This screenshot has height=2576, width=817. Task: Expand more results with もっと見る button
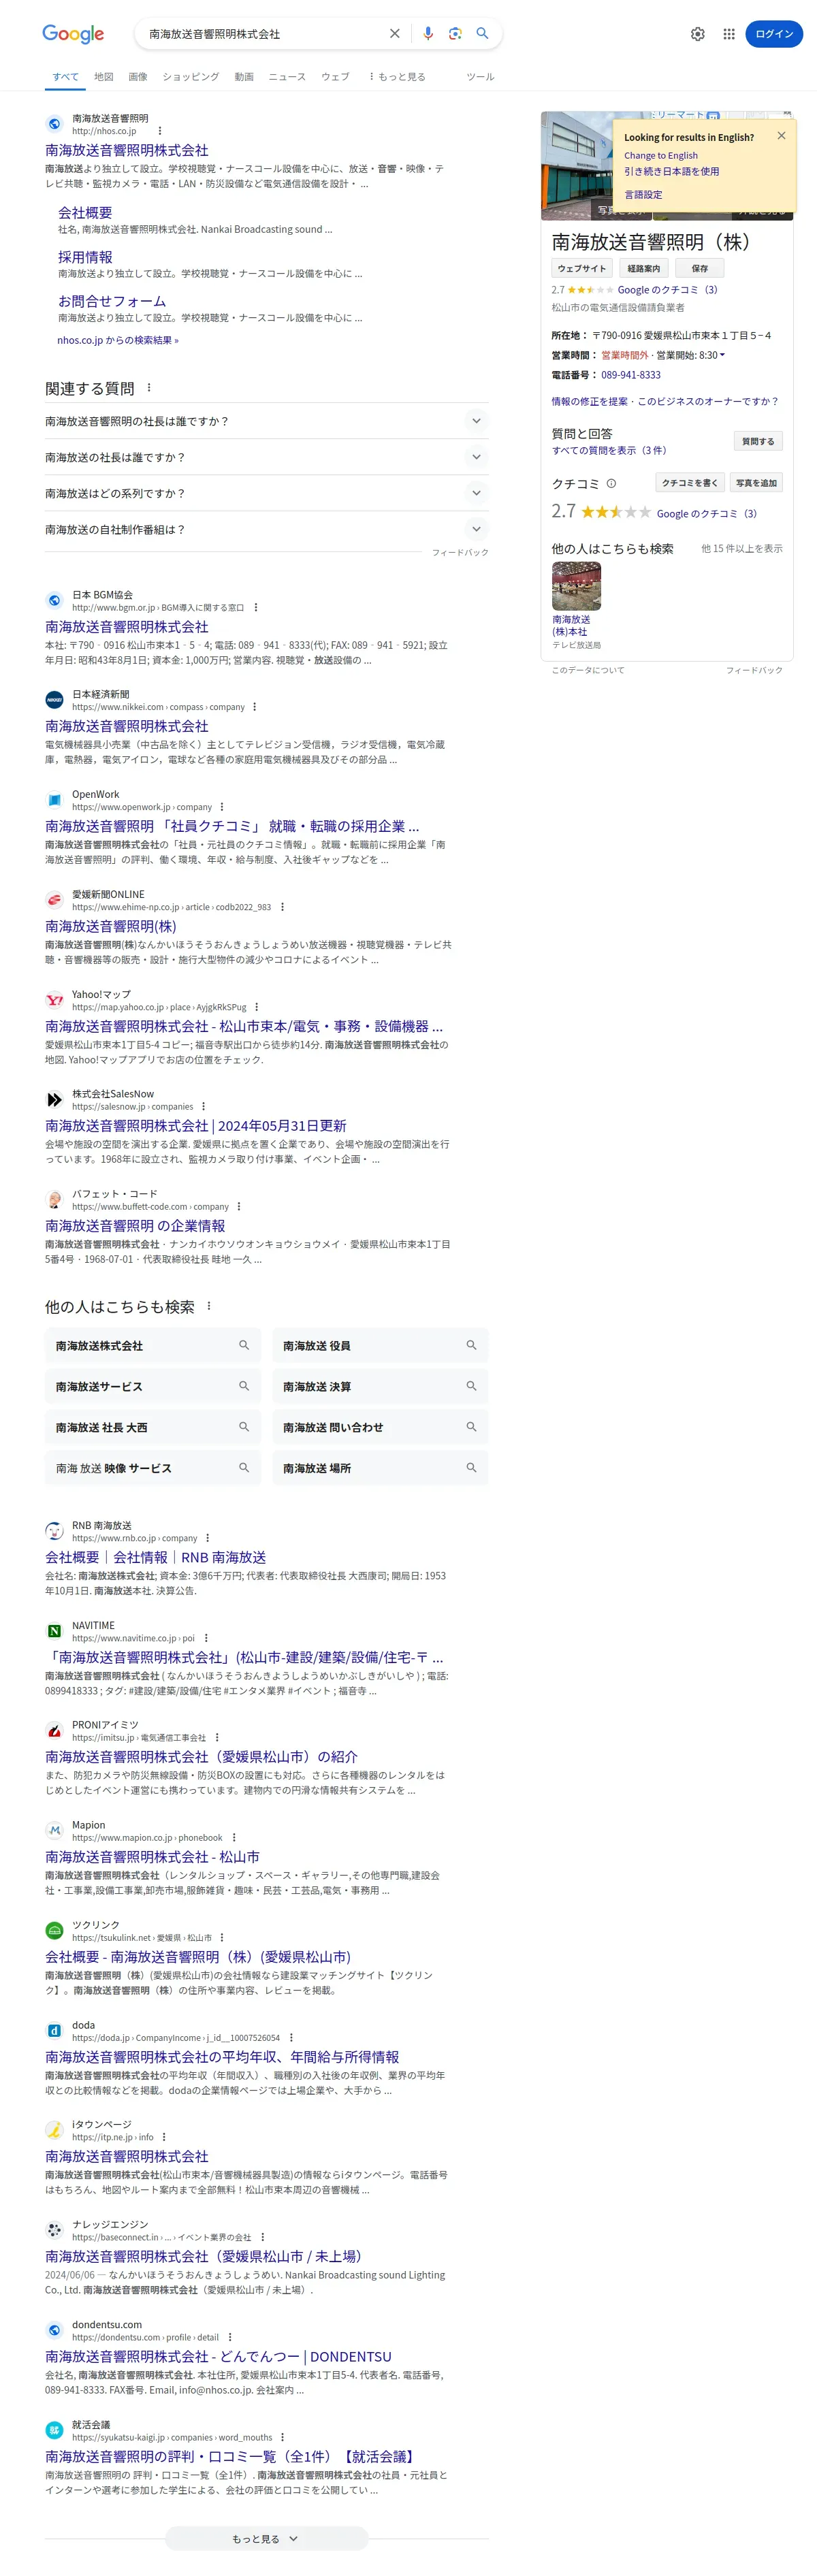(266, 2538)
